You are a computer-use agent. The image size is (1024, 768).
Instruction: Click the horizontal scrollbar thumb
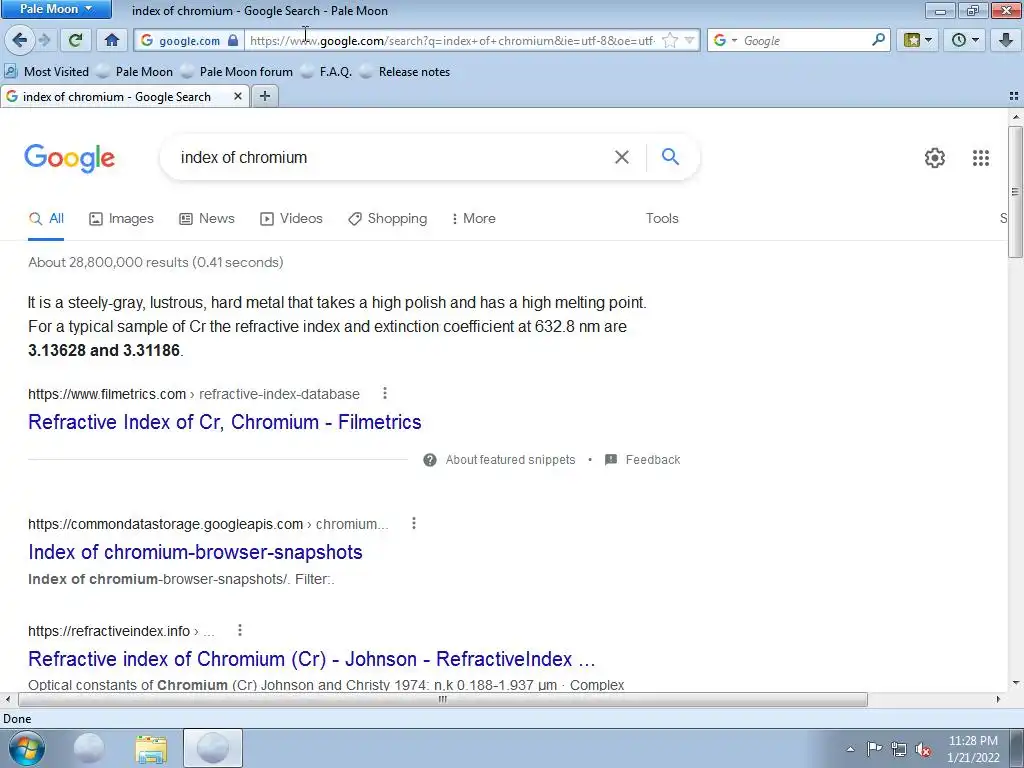(x=443, y=699)
